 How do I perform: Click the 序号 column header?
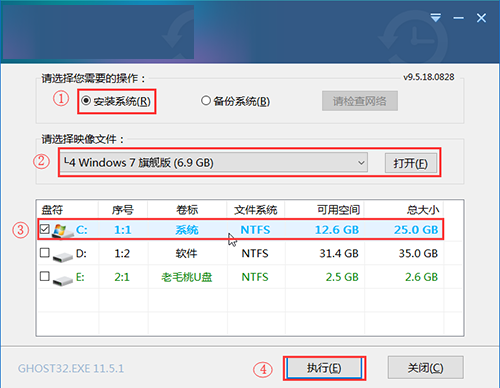coord(123,210)
